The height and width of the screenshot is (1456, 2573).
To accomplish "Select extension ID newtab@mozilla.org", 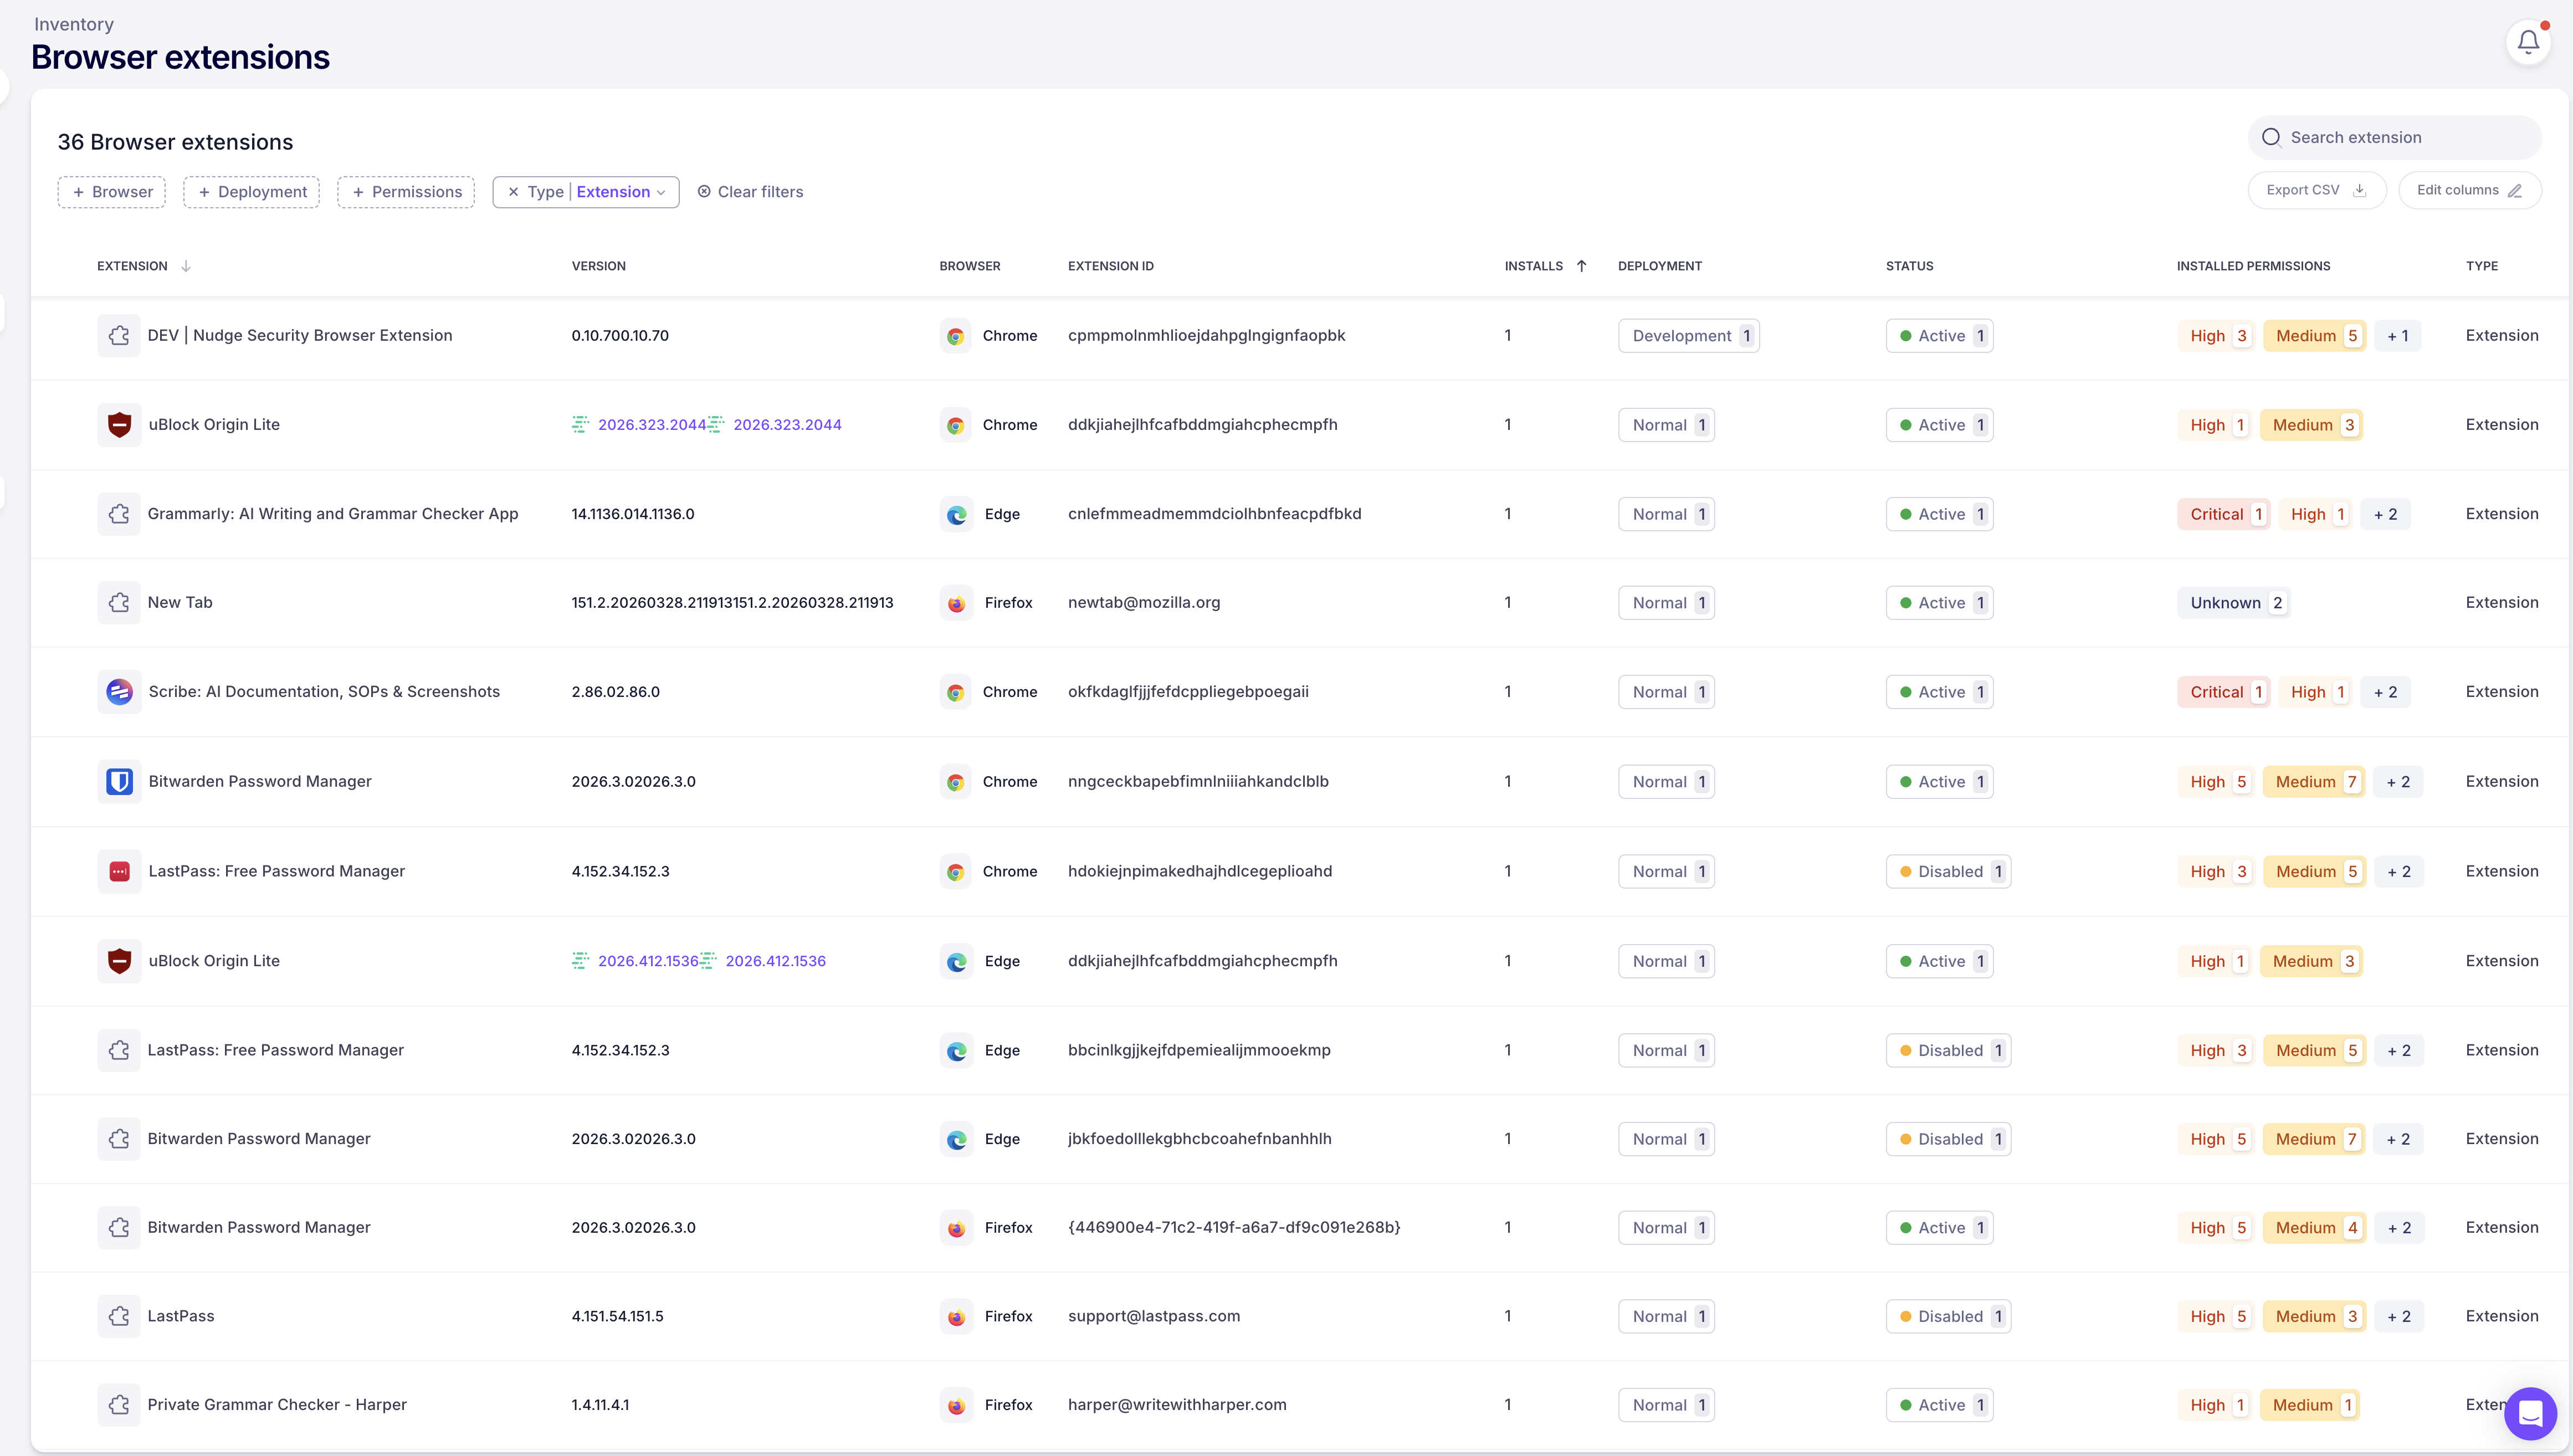I will 1144,603.
